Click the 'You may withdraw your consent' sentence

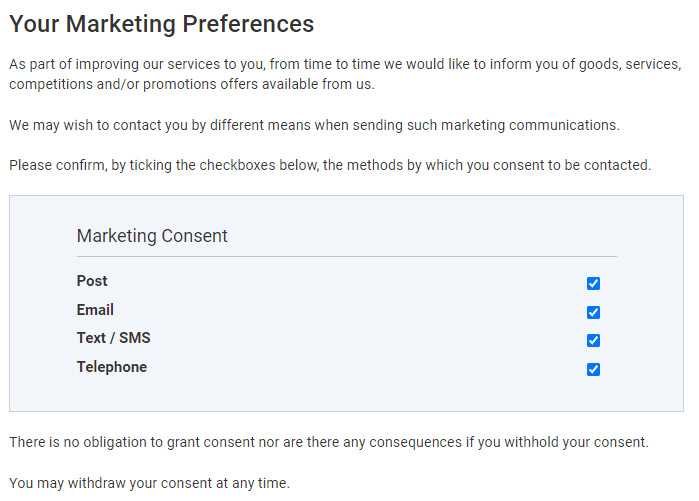pos(149,483)
